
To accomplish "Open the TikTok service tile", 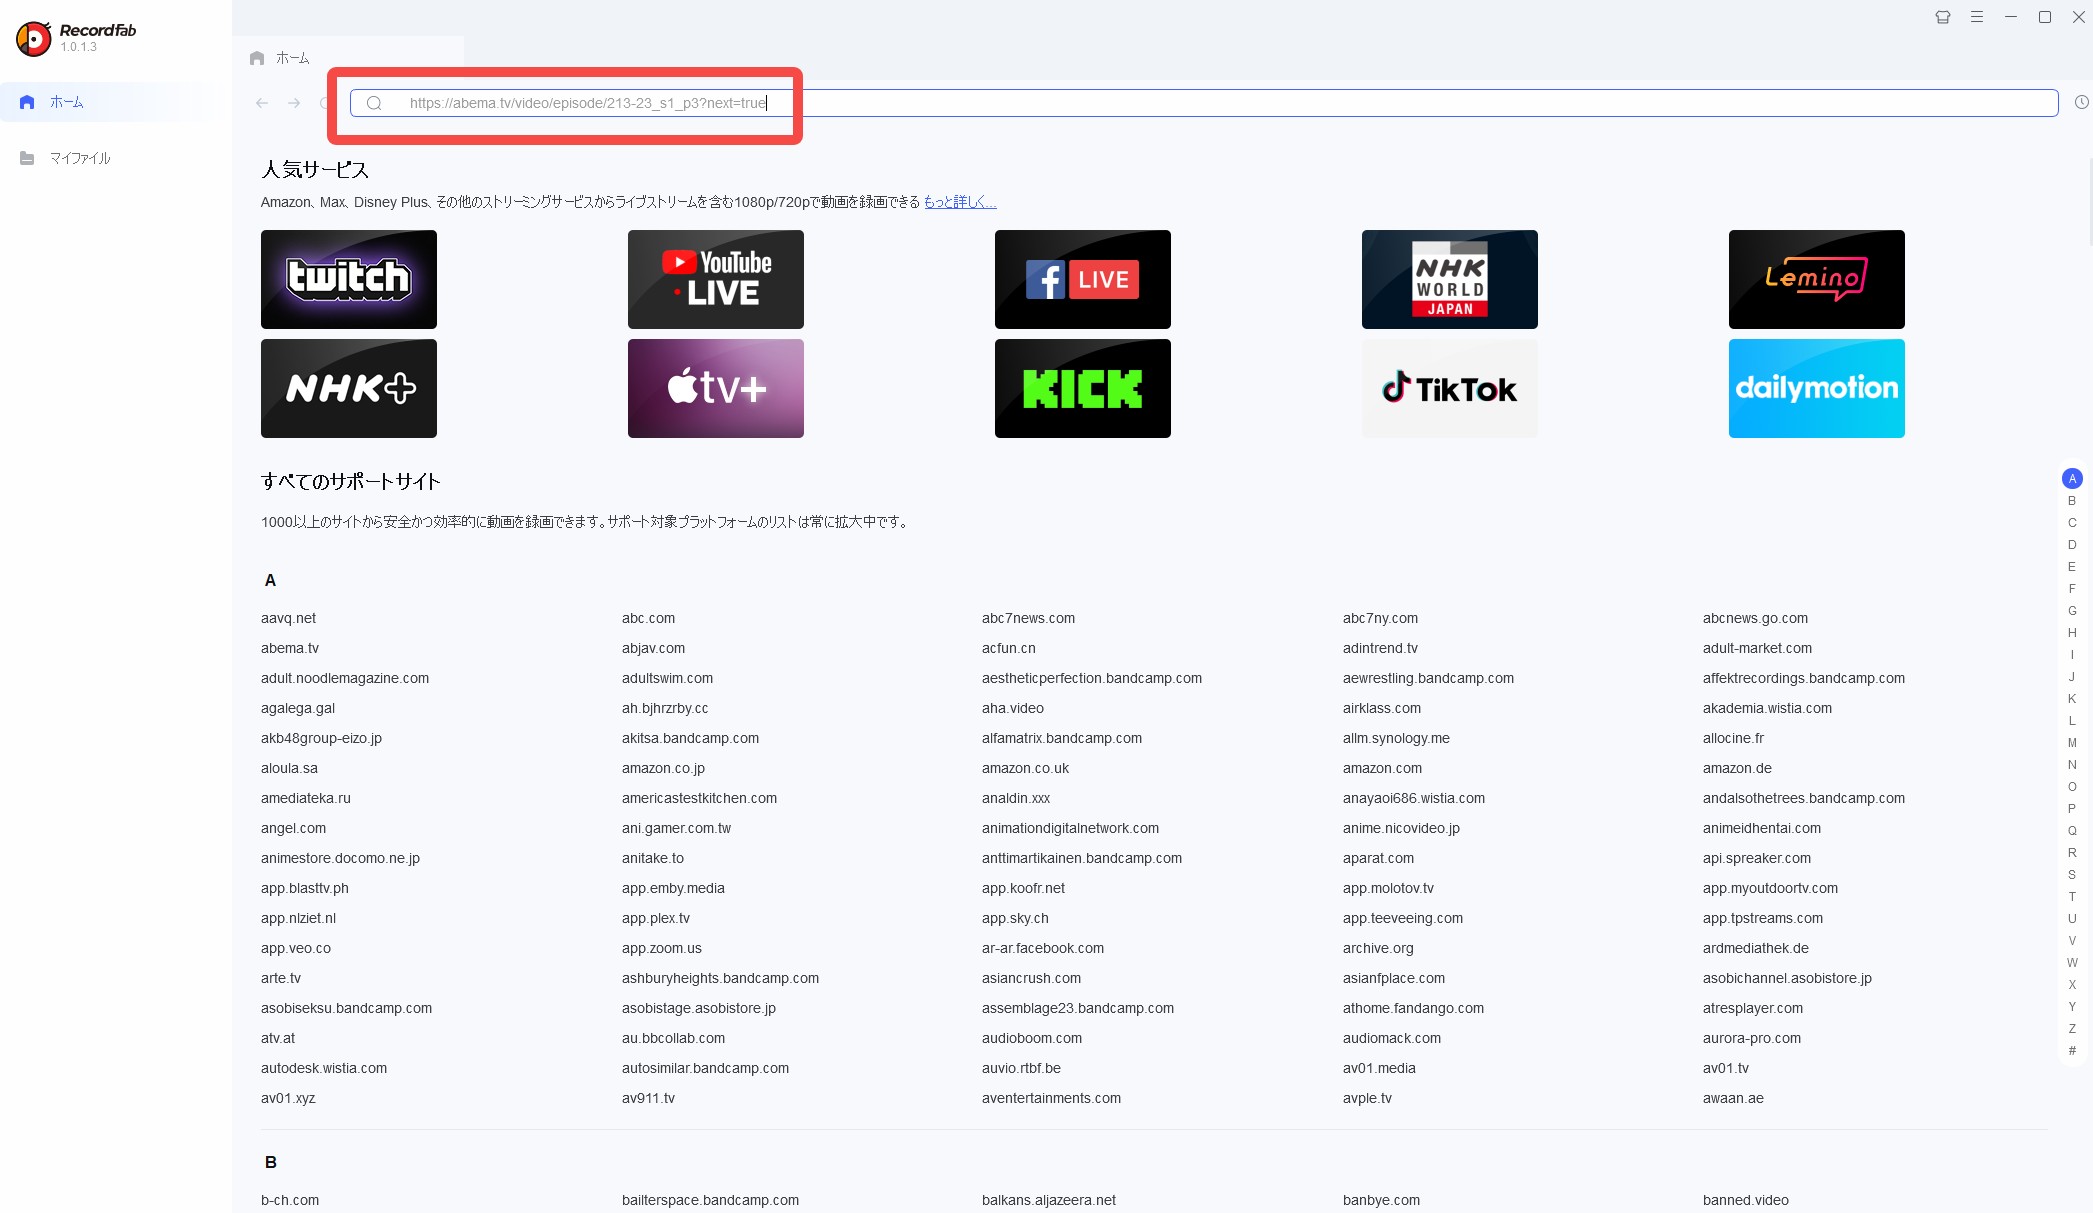I will coord(1450,388).
